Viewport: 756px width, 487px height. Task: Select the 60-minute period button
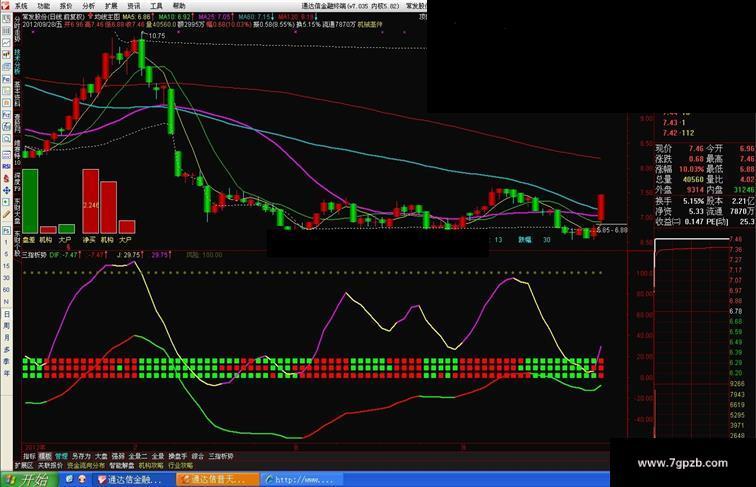pyautogui.click(x=6, y=290)
